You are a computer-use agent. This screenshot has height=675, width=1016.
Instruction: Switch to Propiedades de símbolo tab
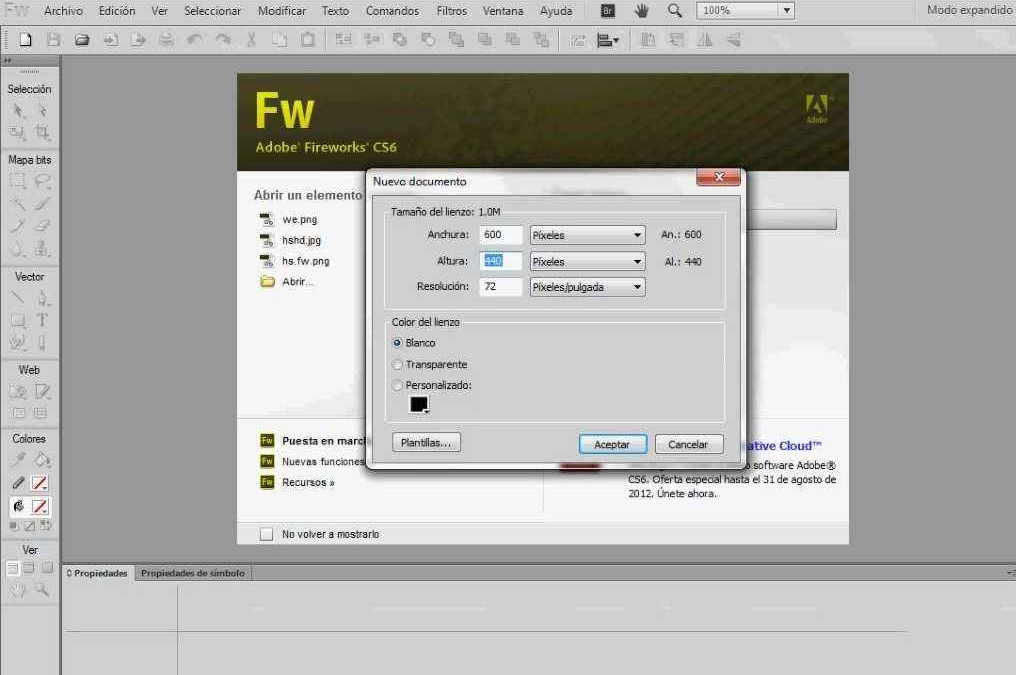tap(193, 573)
